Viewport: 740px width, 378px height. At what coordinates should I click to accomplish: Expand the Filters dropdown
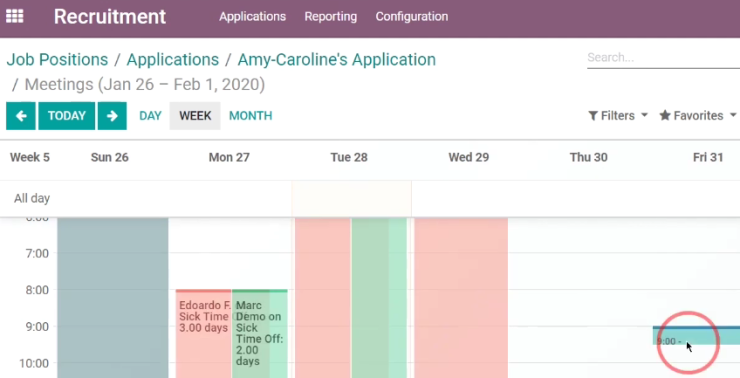[x=618, y=116]
